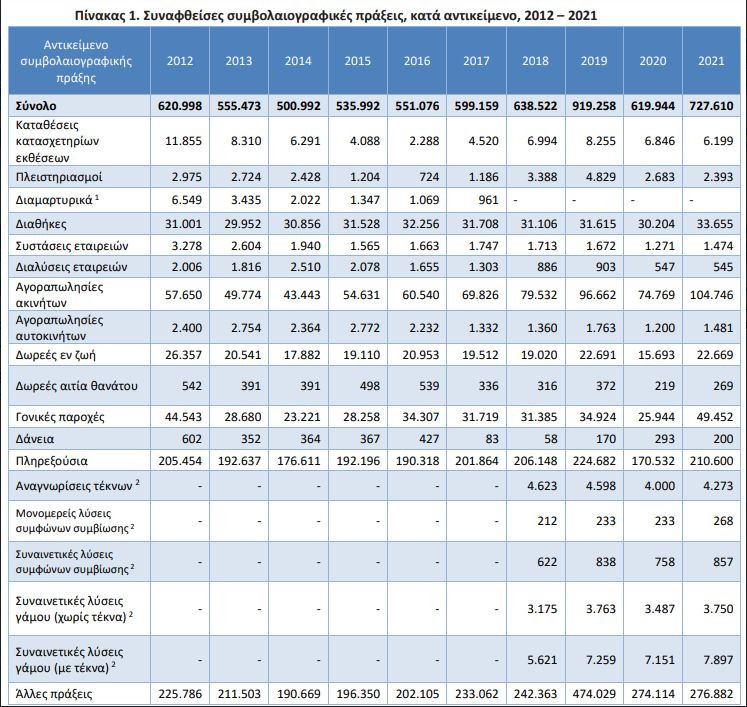Select value 44.543 in Γονικές παροχές row
This screenshot has width=747, height=707.
coord(183,417)
